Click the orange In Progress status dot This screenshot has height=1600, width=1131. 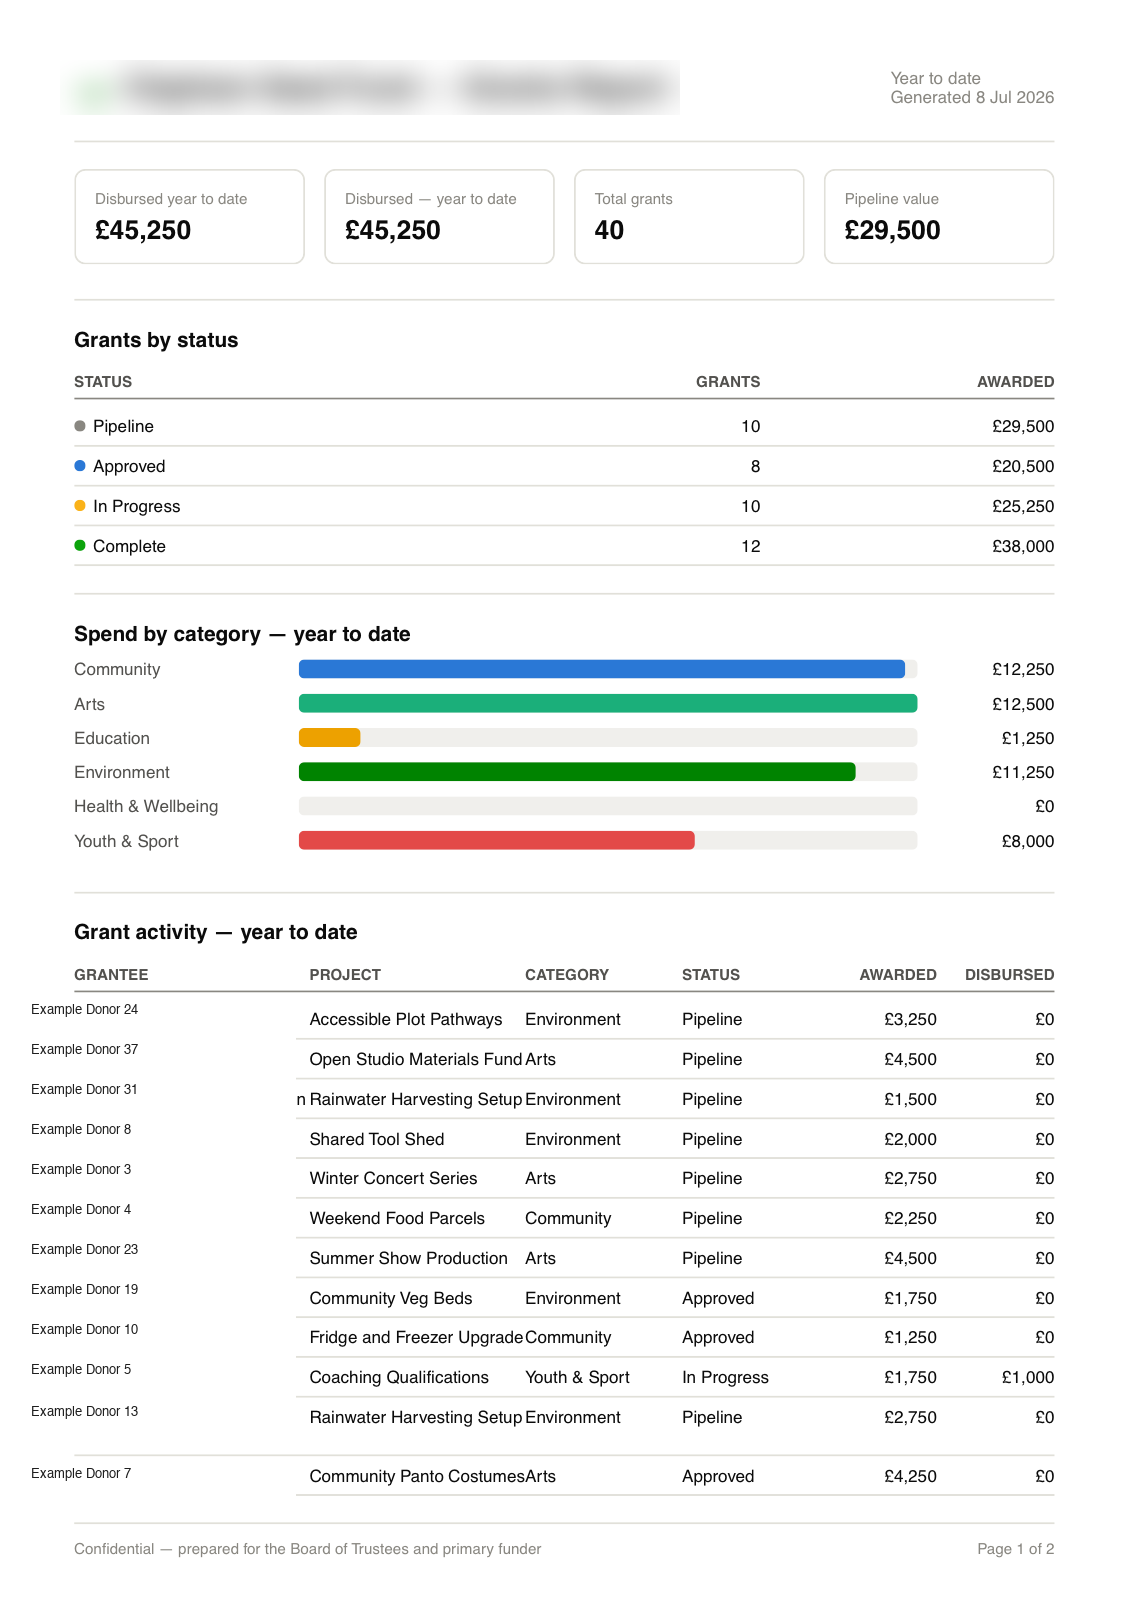point(80,506)
